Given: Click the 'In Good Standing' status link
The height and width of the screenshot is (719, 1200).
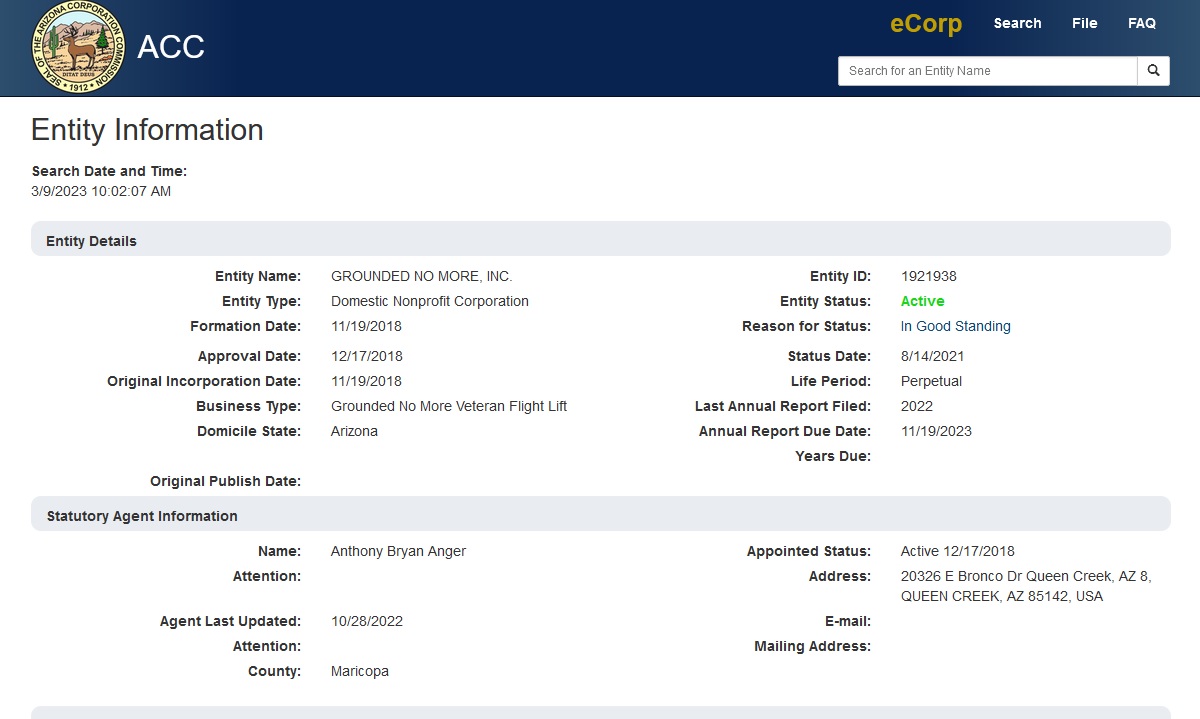Looking at the screenshot, I should click(x=955, y=326).
